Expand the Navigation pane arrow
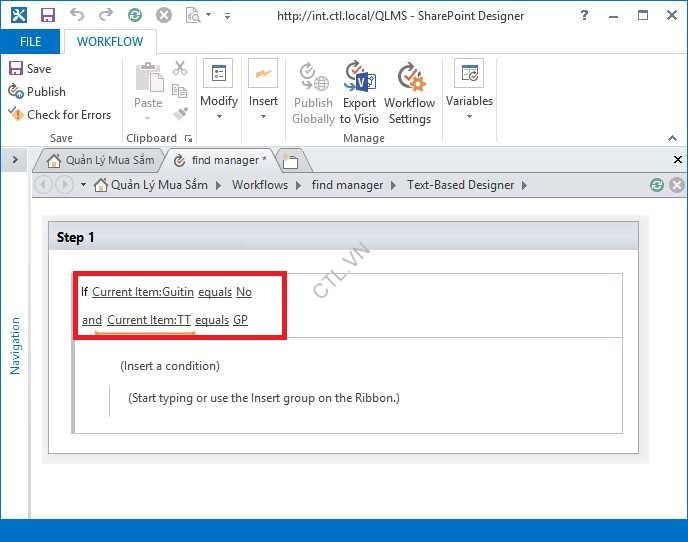Viewport: 688px width, 542px height. tap(15, 160)
